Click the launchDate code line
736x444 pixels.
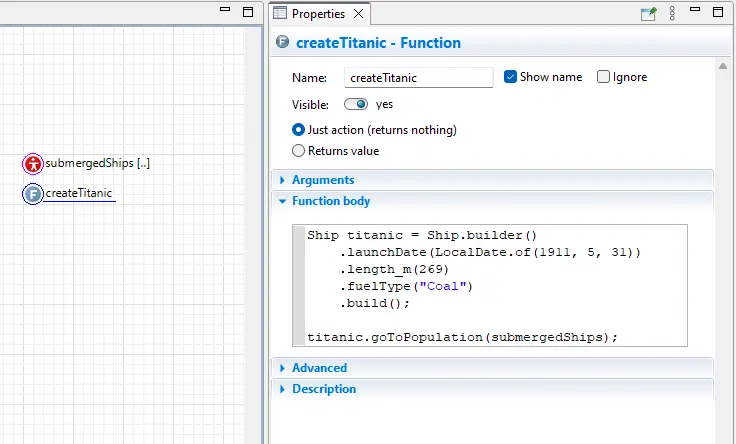coord(490,253)
